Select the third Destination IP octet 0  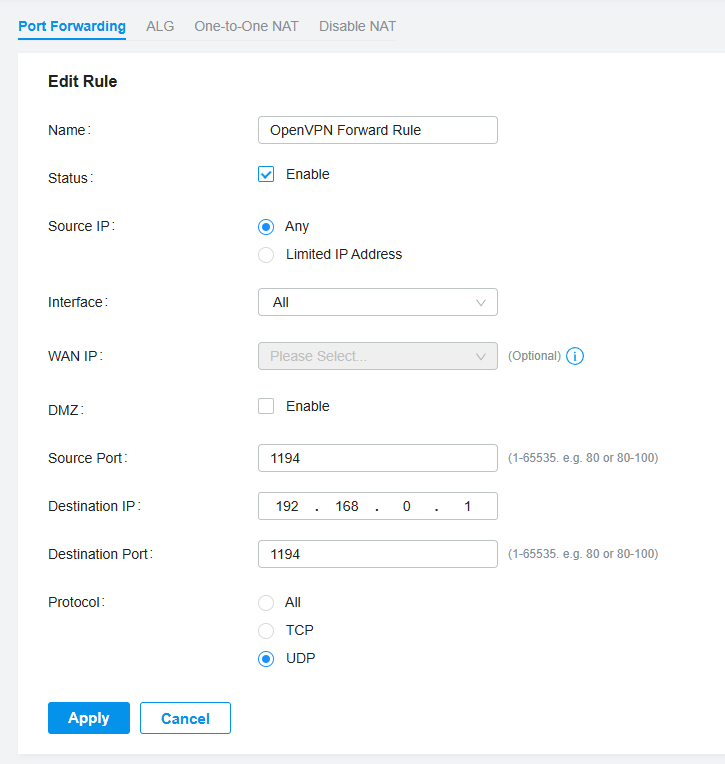pyautogui.click(x=406, y=506)
